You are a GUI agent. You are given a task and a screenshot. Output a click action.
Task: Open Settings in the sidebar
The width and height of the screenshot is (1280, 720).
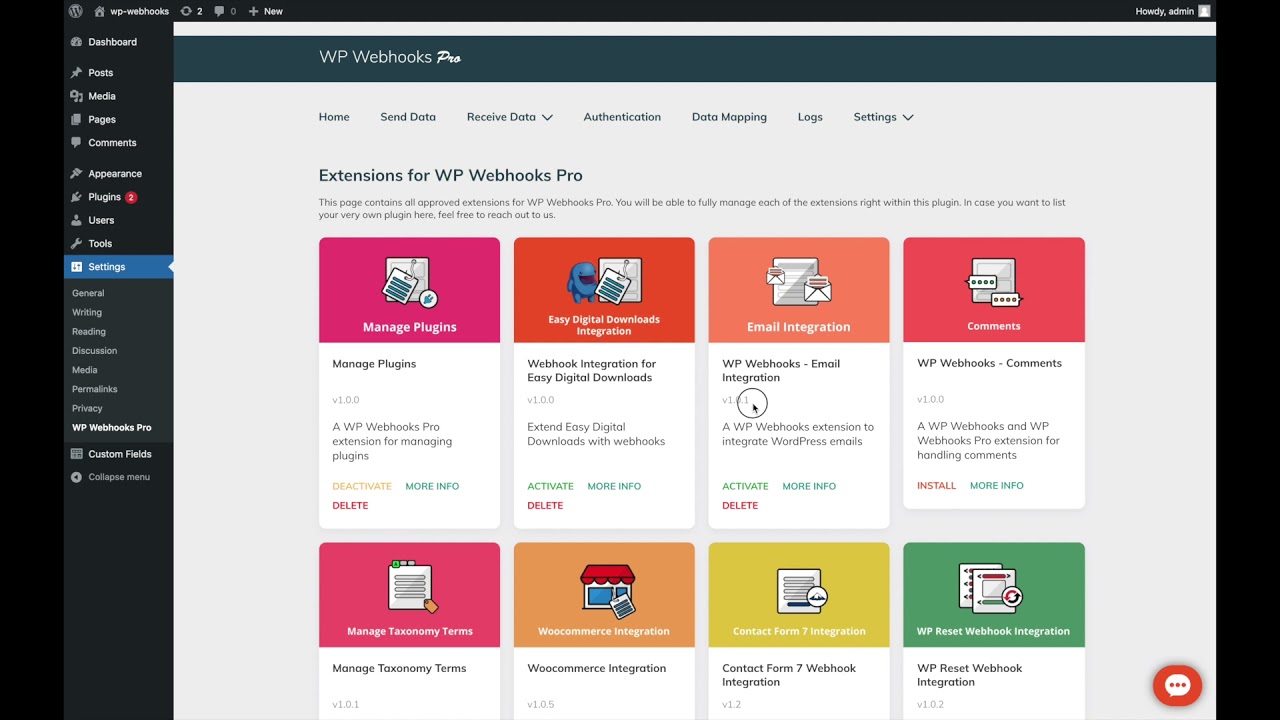coord(118,267)
